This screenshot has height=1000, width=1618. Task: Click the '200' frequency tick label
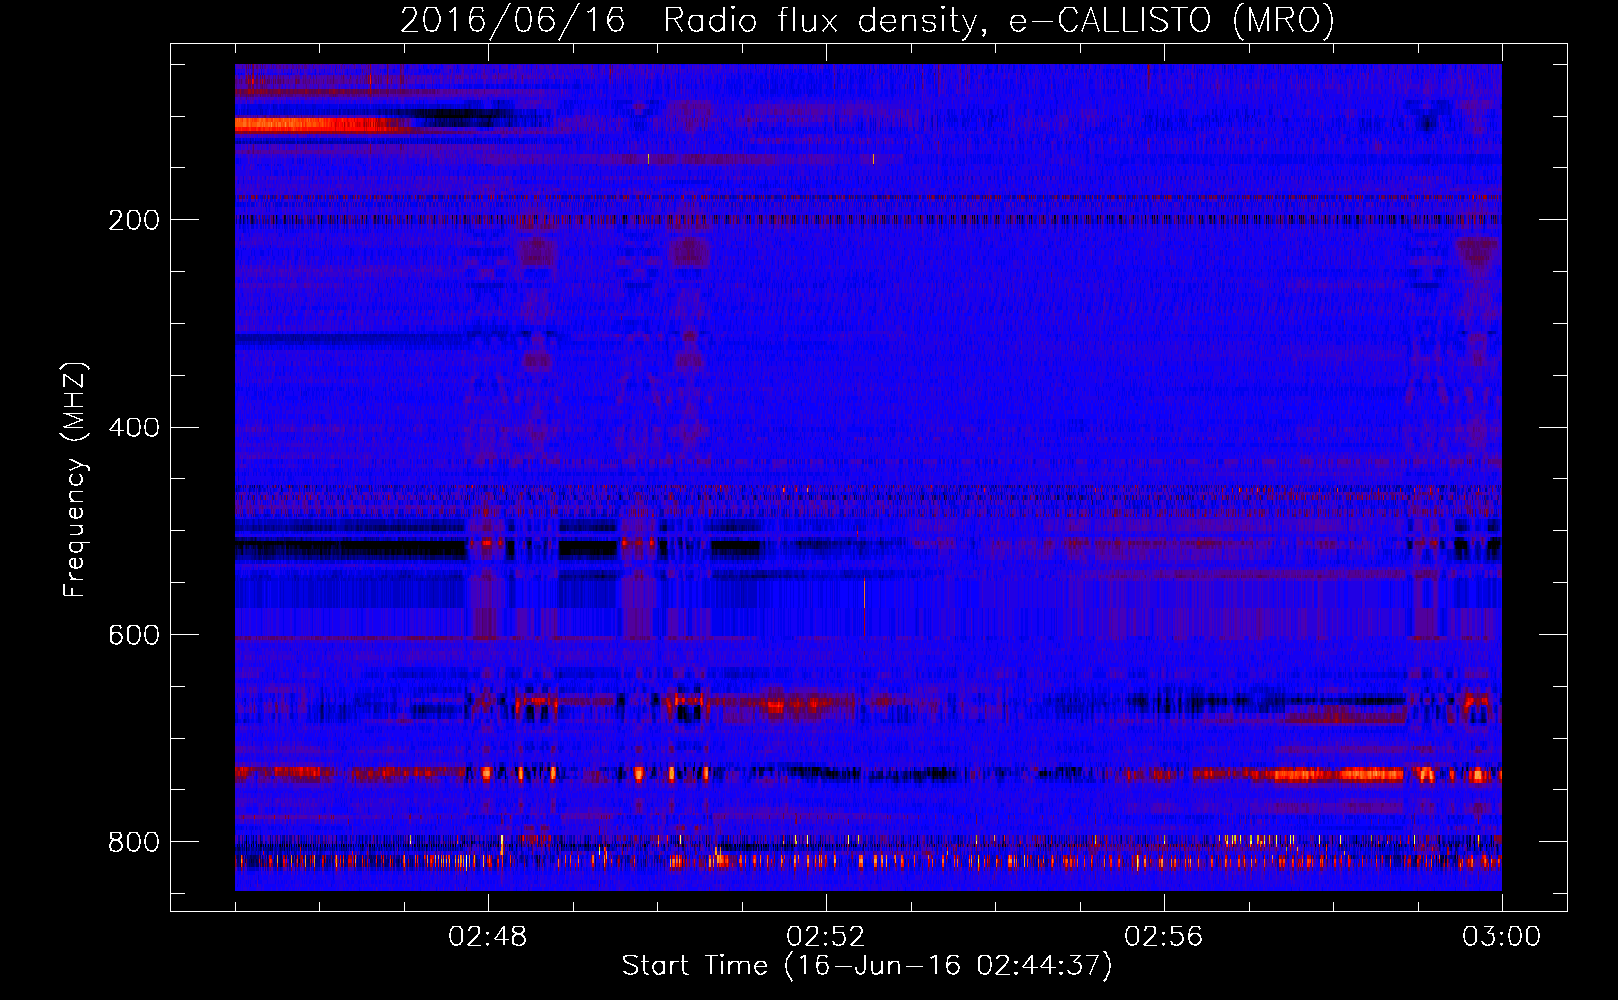pos(134,220)
